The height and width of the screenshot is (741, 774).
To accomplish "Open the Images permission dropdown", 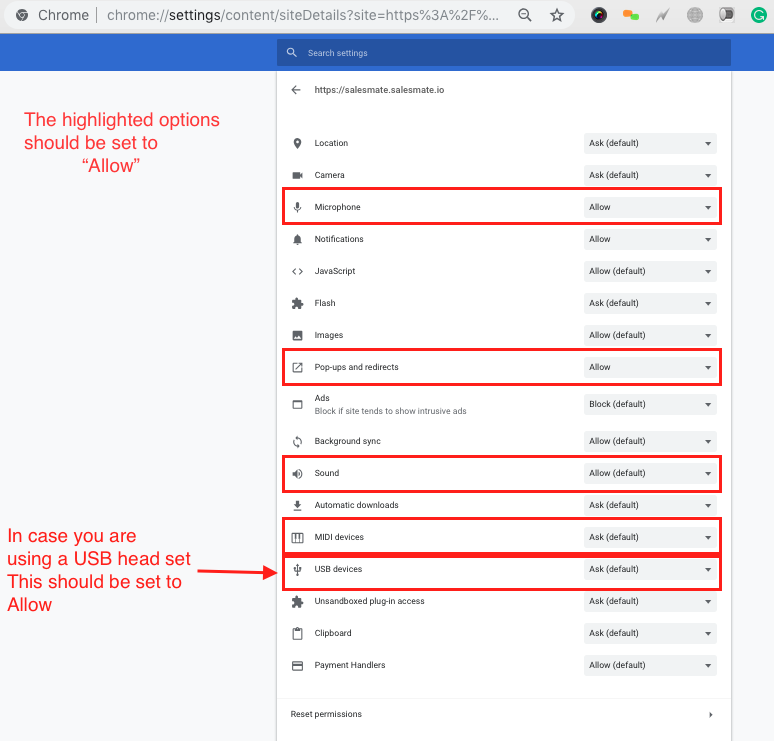I will [650, 335].
